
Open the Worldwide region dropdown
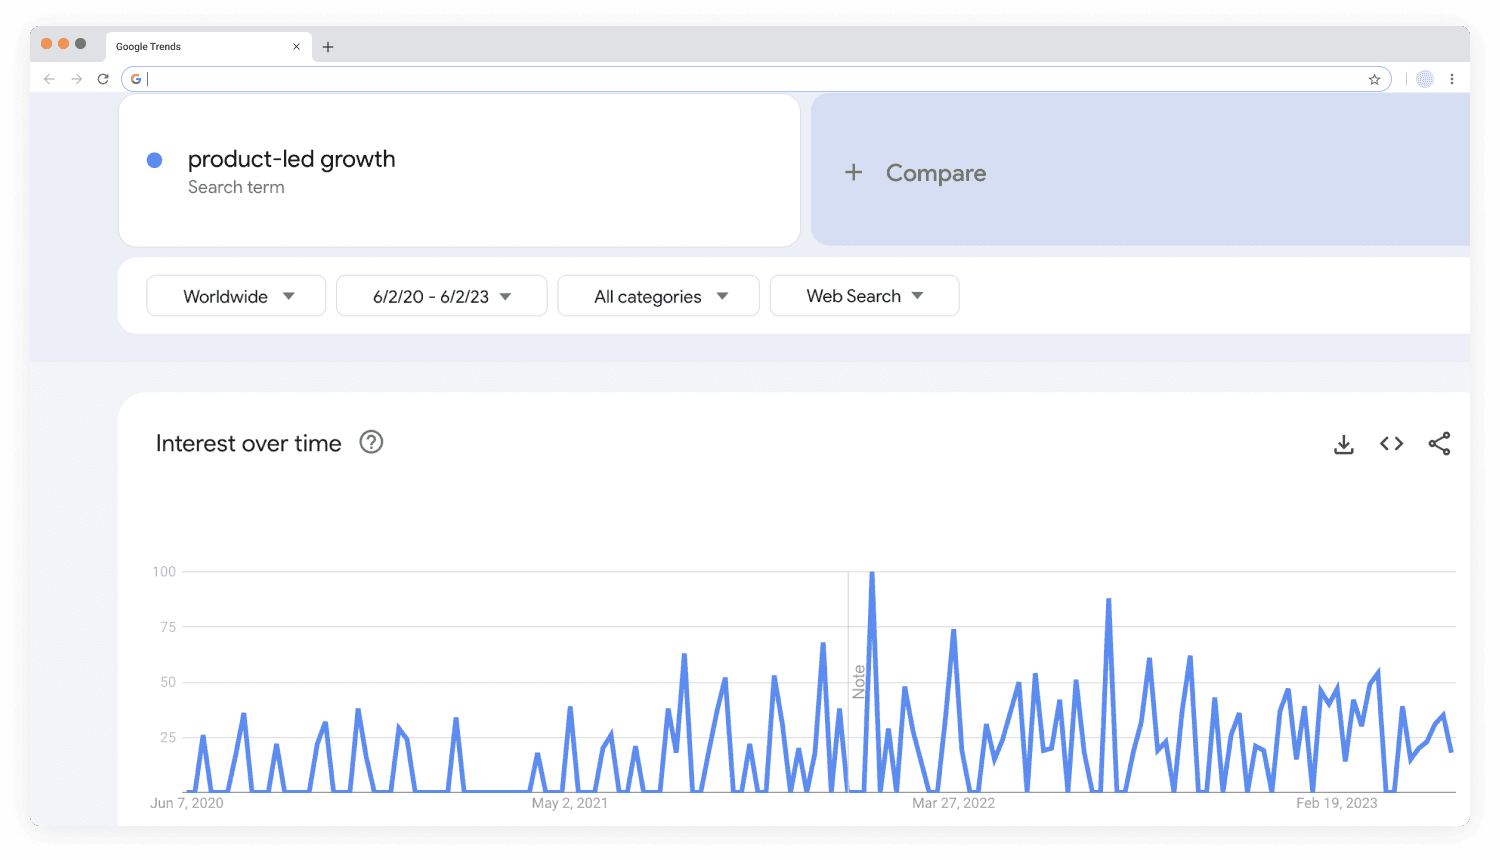click(236, 296)
